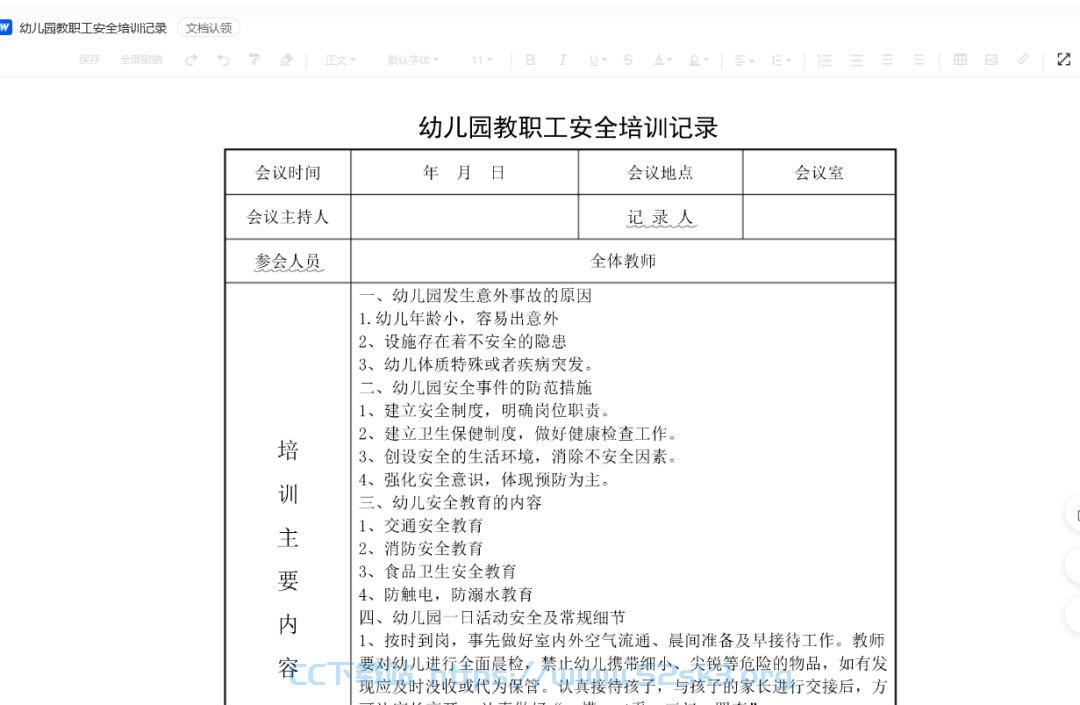Click the line 2、消防安全教育

click(x=421, y=549)
